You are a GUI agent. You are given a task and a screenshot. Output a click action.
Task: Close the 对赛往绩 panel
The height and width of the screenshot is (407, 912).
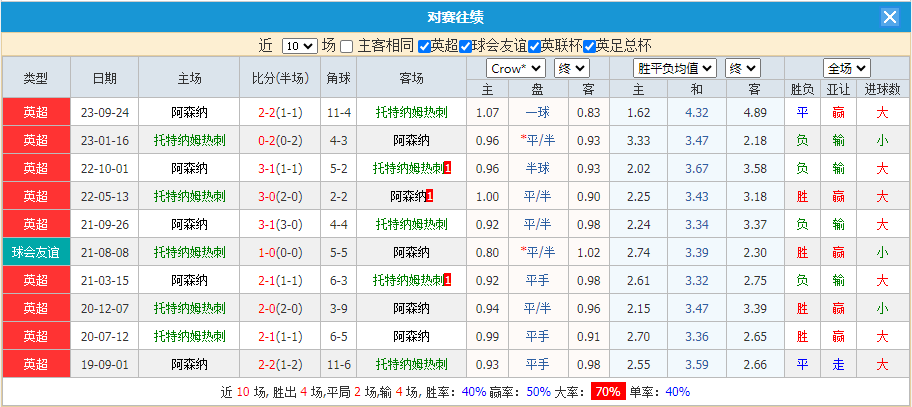tap(889, 17)
